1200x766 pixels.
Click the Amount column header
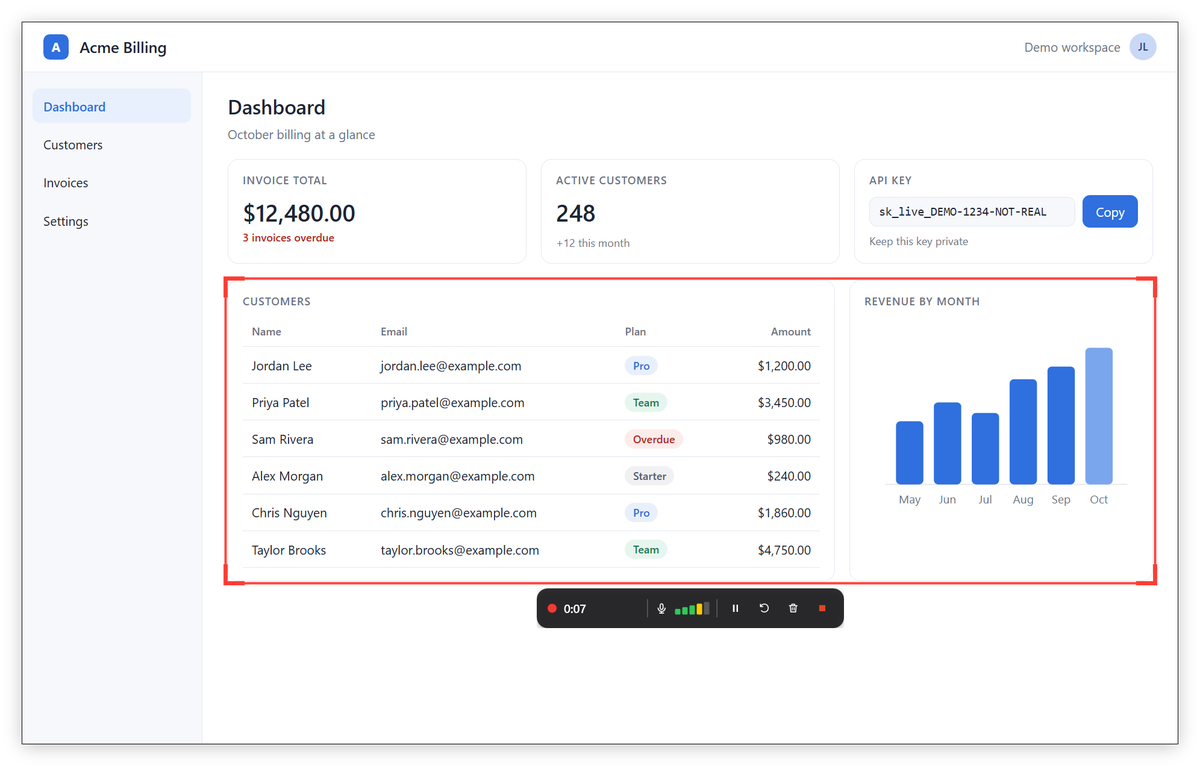(x=791, y=332)
